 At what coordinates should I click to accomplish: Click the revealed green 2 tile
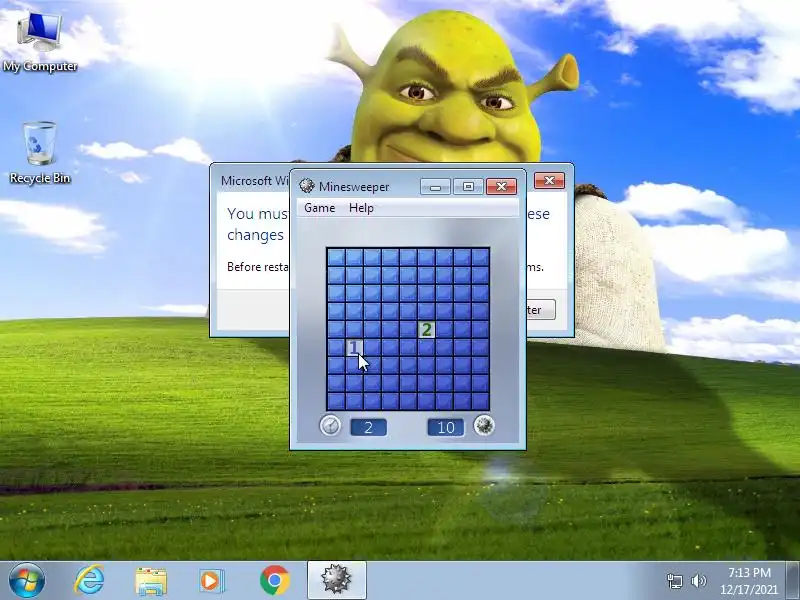(x=427, y=330)
